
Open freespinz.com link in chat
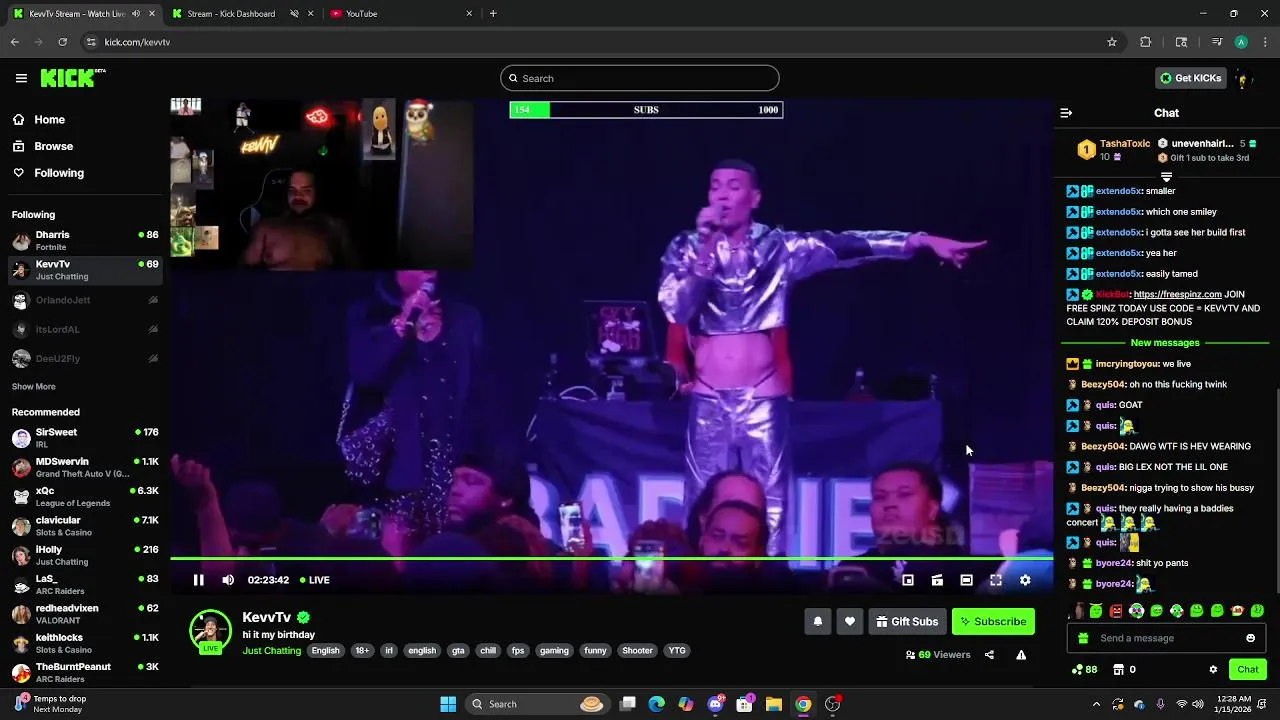1177,295
